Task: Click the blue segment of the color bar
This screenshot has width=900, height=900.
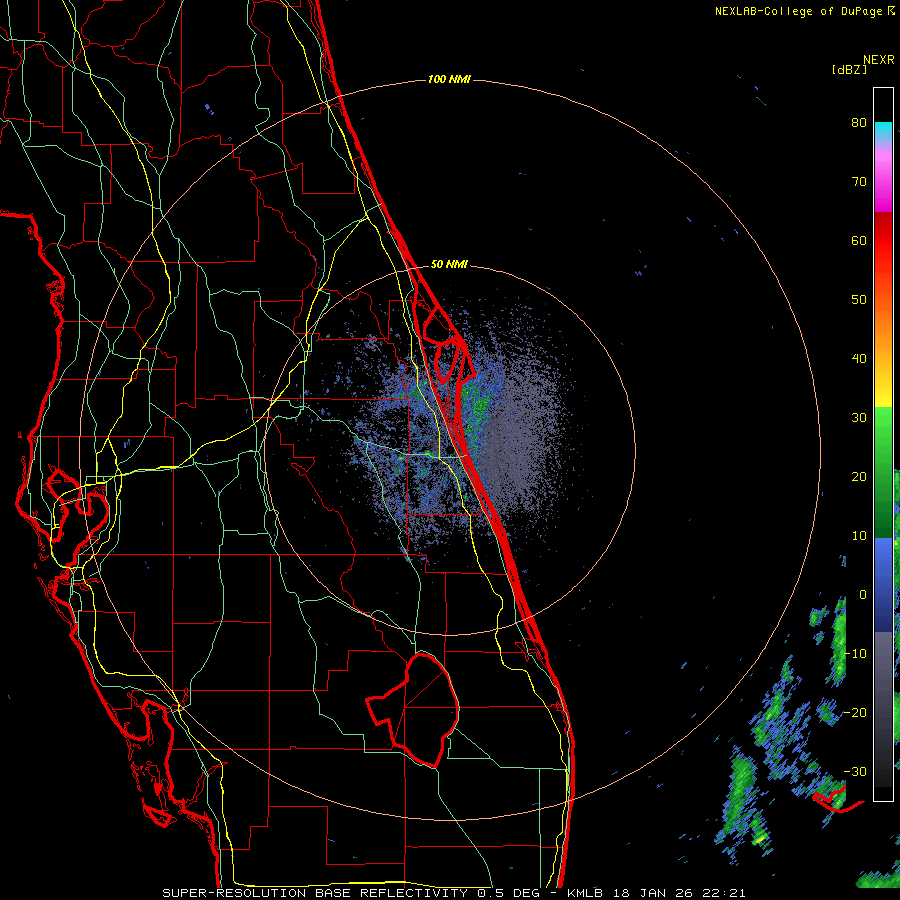Action: click(883, 584)
